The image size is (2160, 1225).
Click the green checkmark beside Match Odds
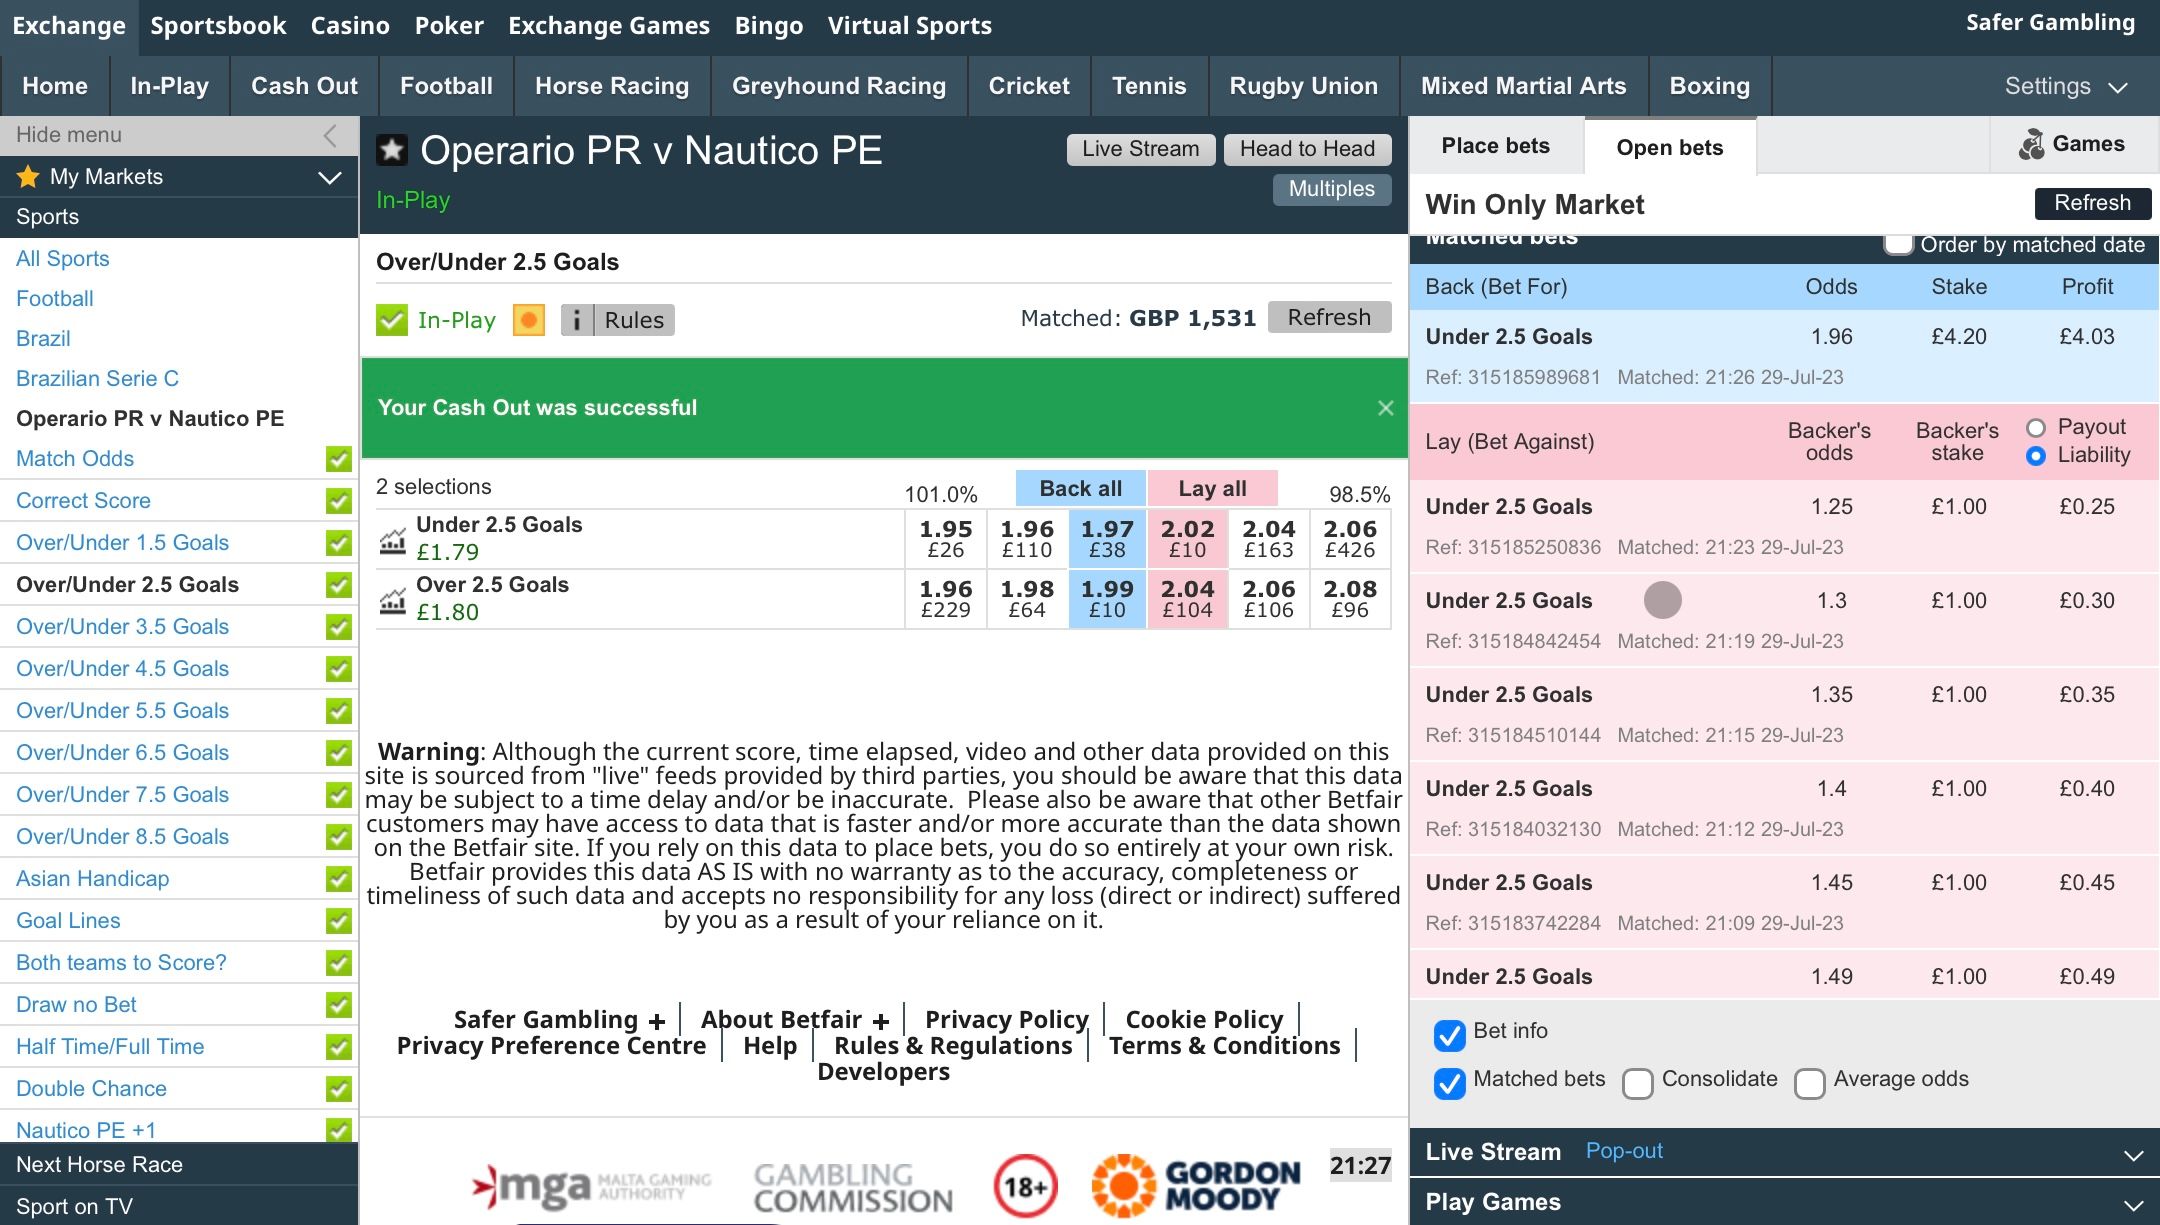pyautogui.click(x=339, y=459)
